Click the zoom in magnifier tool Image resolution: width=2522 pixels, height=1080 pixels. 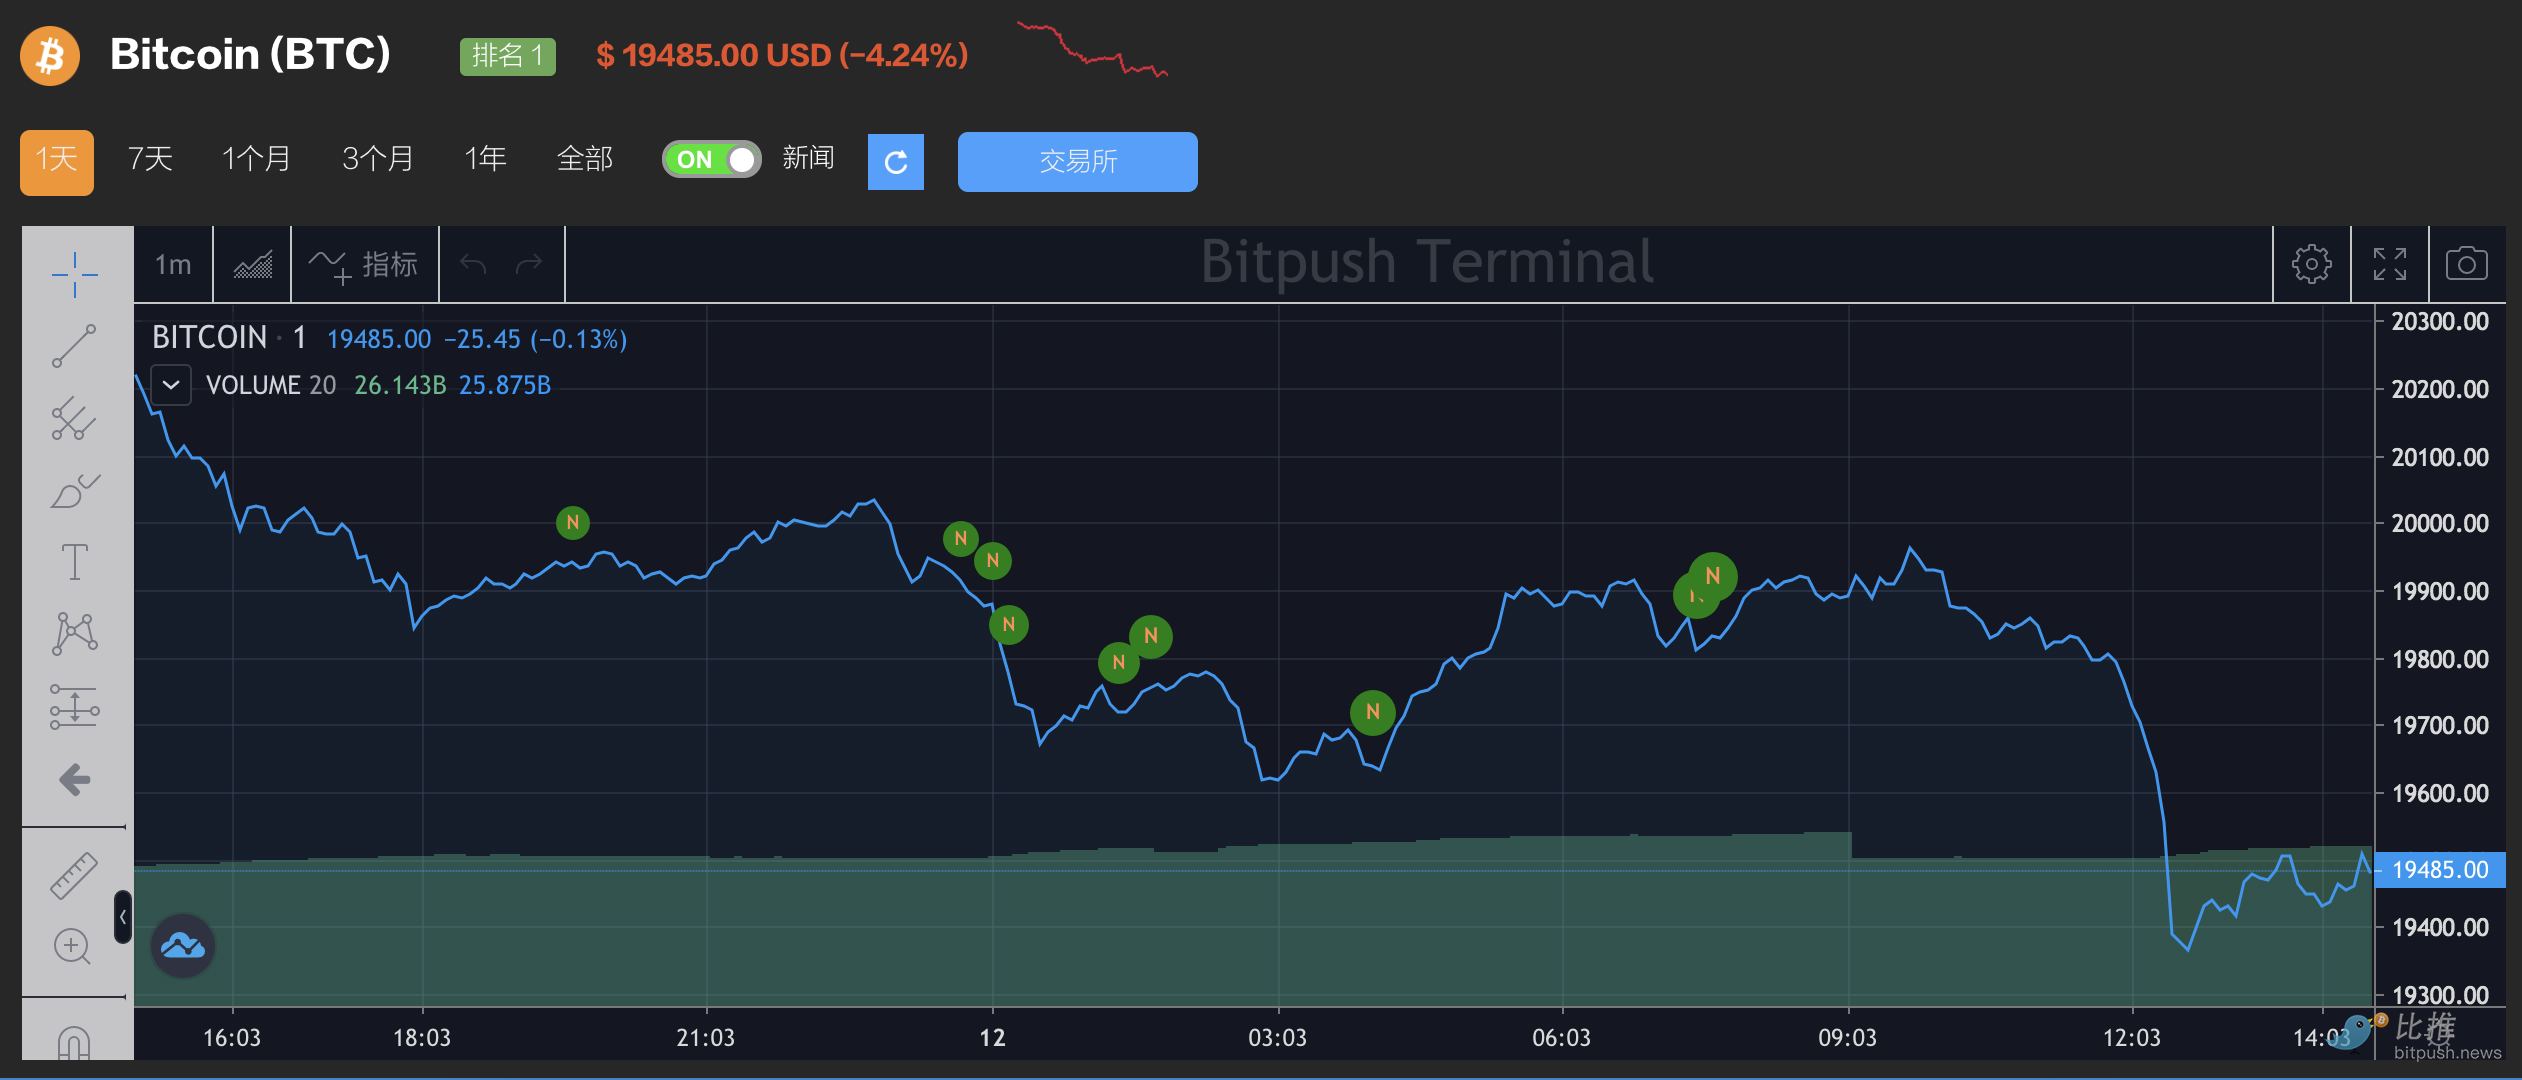click(x=72, y=946)
